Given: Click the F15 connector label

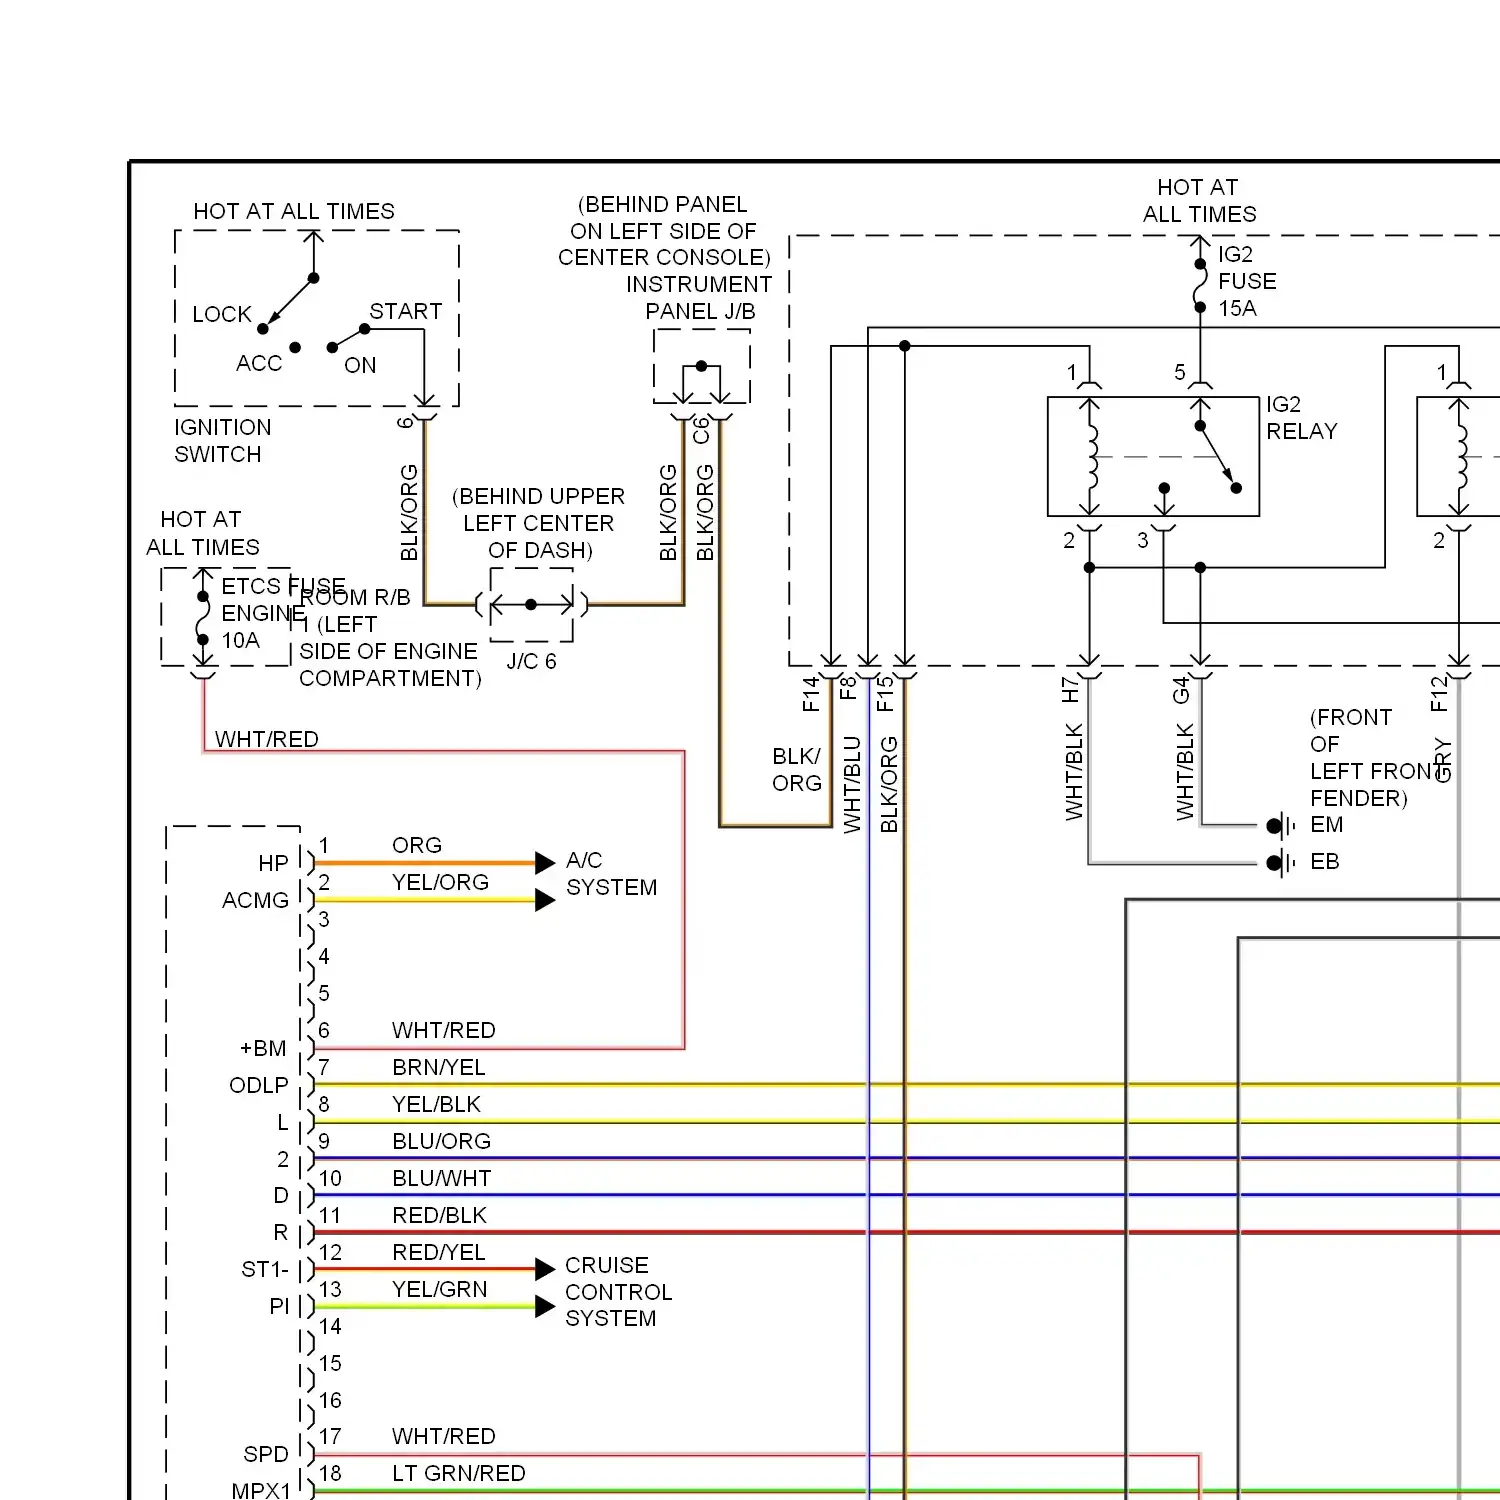Looking at the screenshot, I should coord(885,694).
